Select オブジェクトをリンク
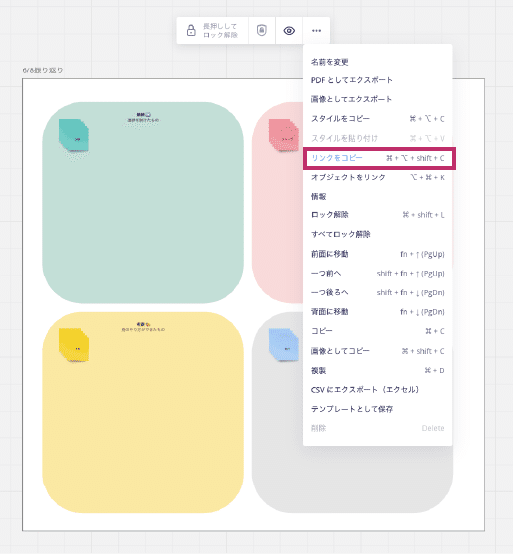 (377, 177)
